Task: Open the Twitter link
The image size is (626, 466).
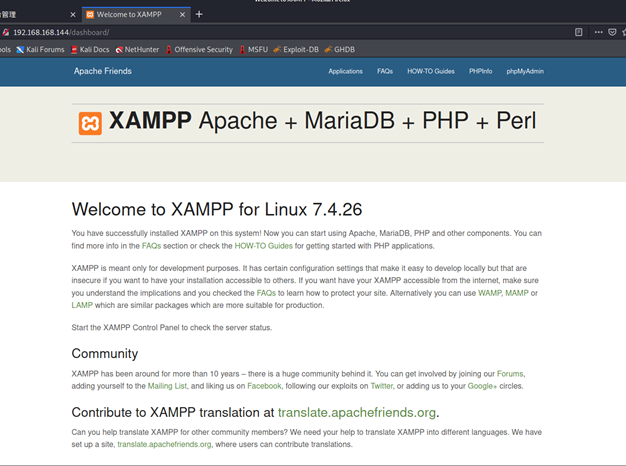Action: pos(382,386)
